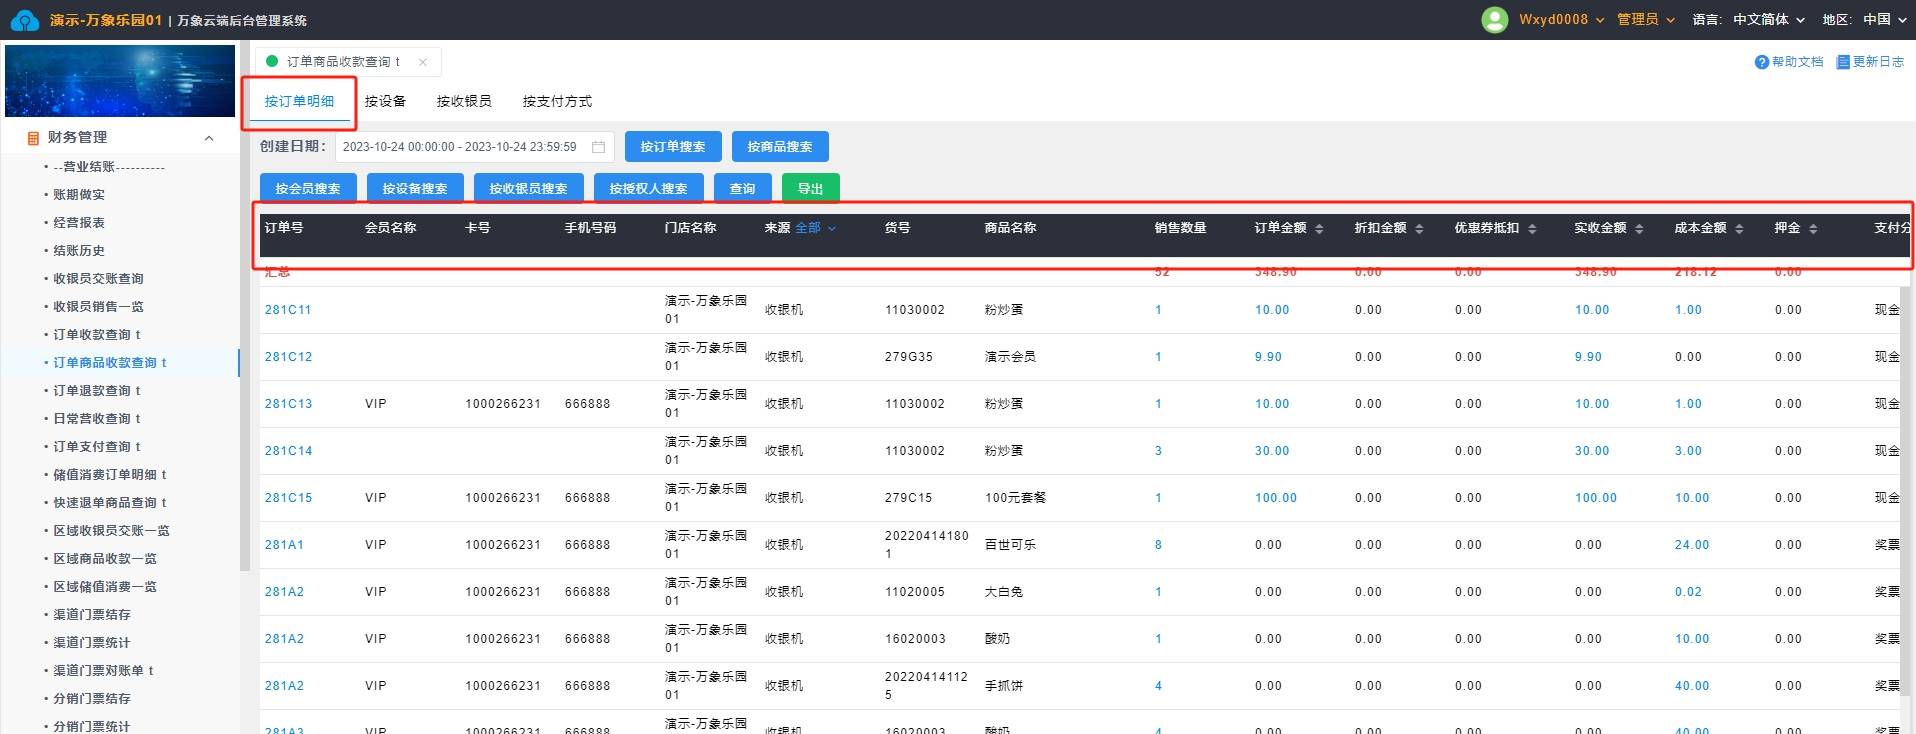Click the green 导出 button
Image resolution: width=1916 pixels, height=734 pixels.
pyautogui.click(x=810, y=188)
